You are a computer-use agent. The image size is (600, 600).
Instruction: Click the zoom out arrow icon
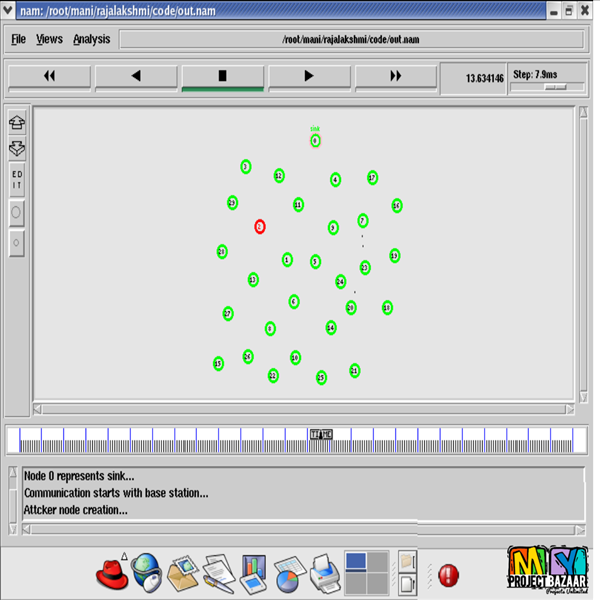[x=17, y=148]
